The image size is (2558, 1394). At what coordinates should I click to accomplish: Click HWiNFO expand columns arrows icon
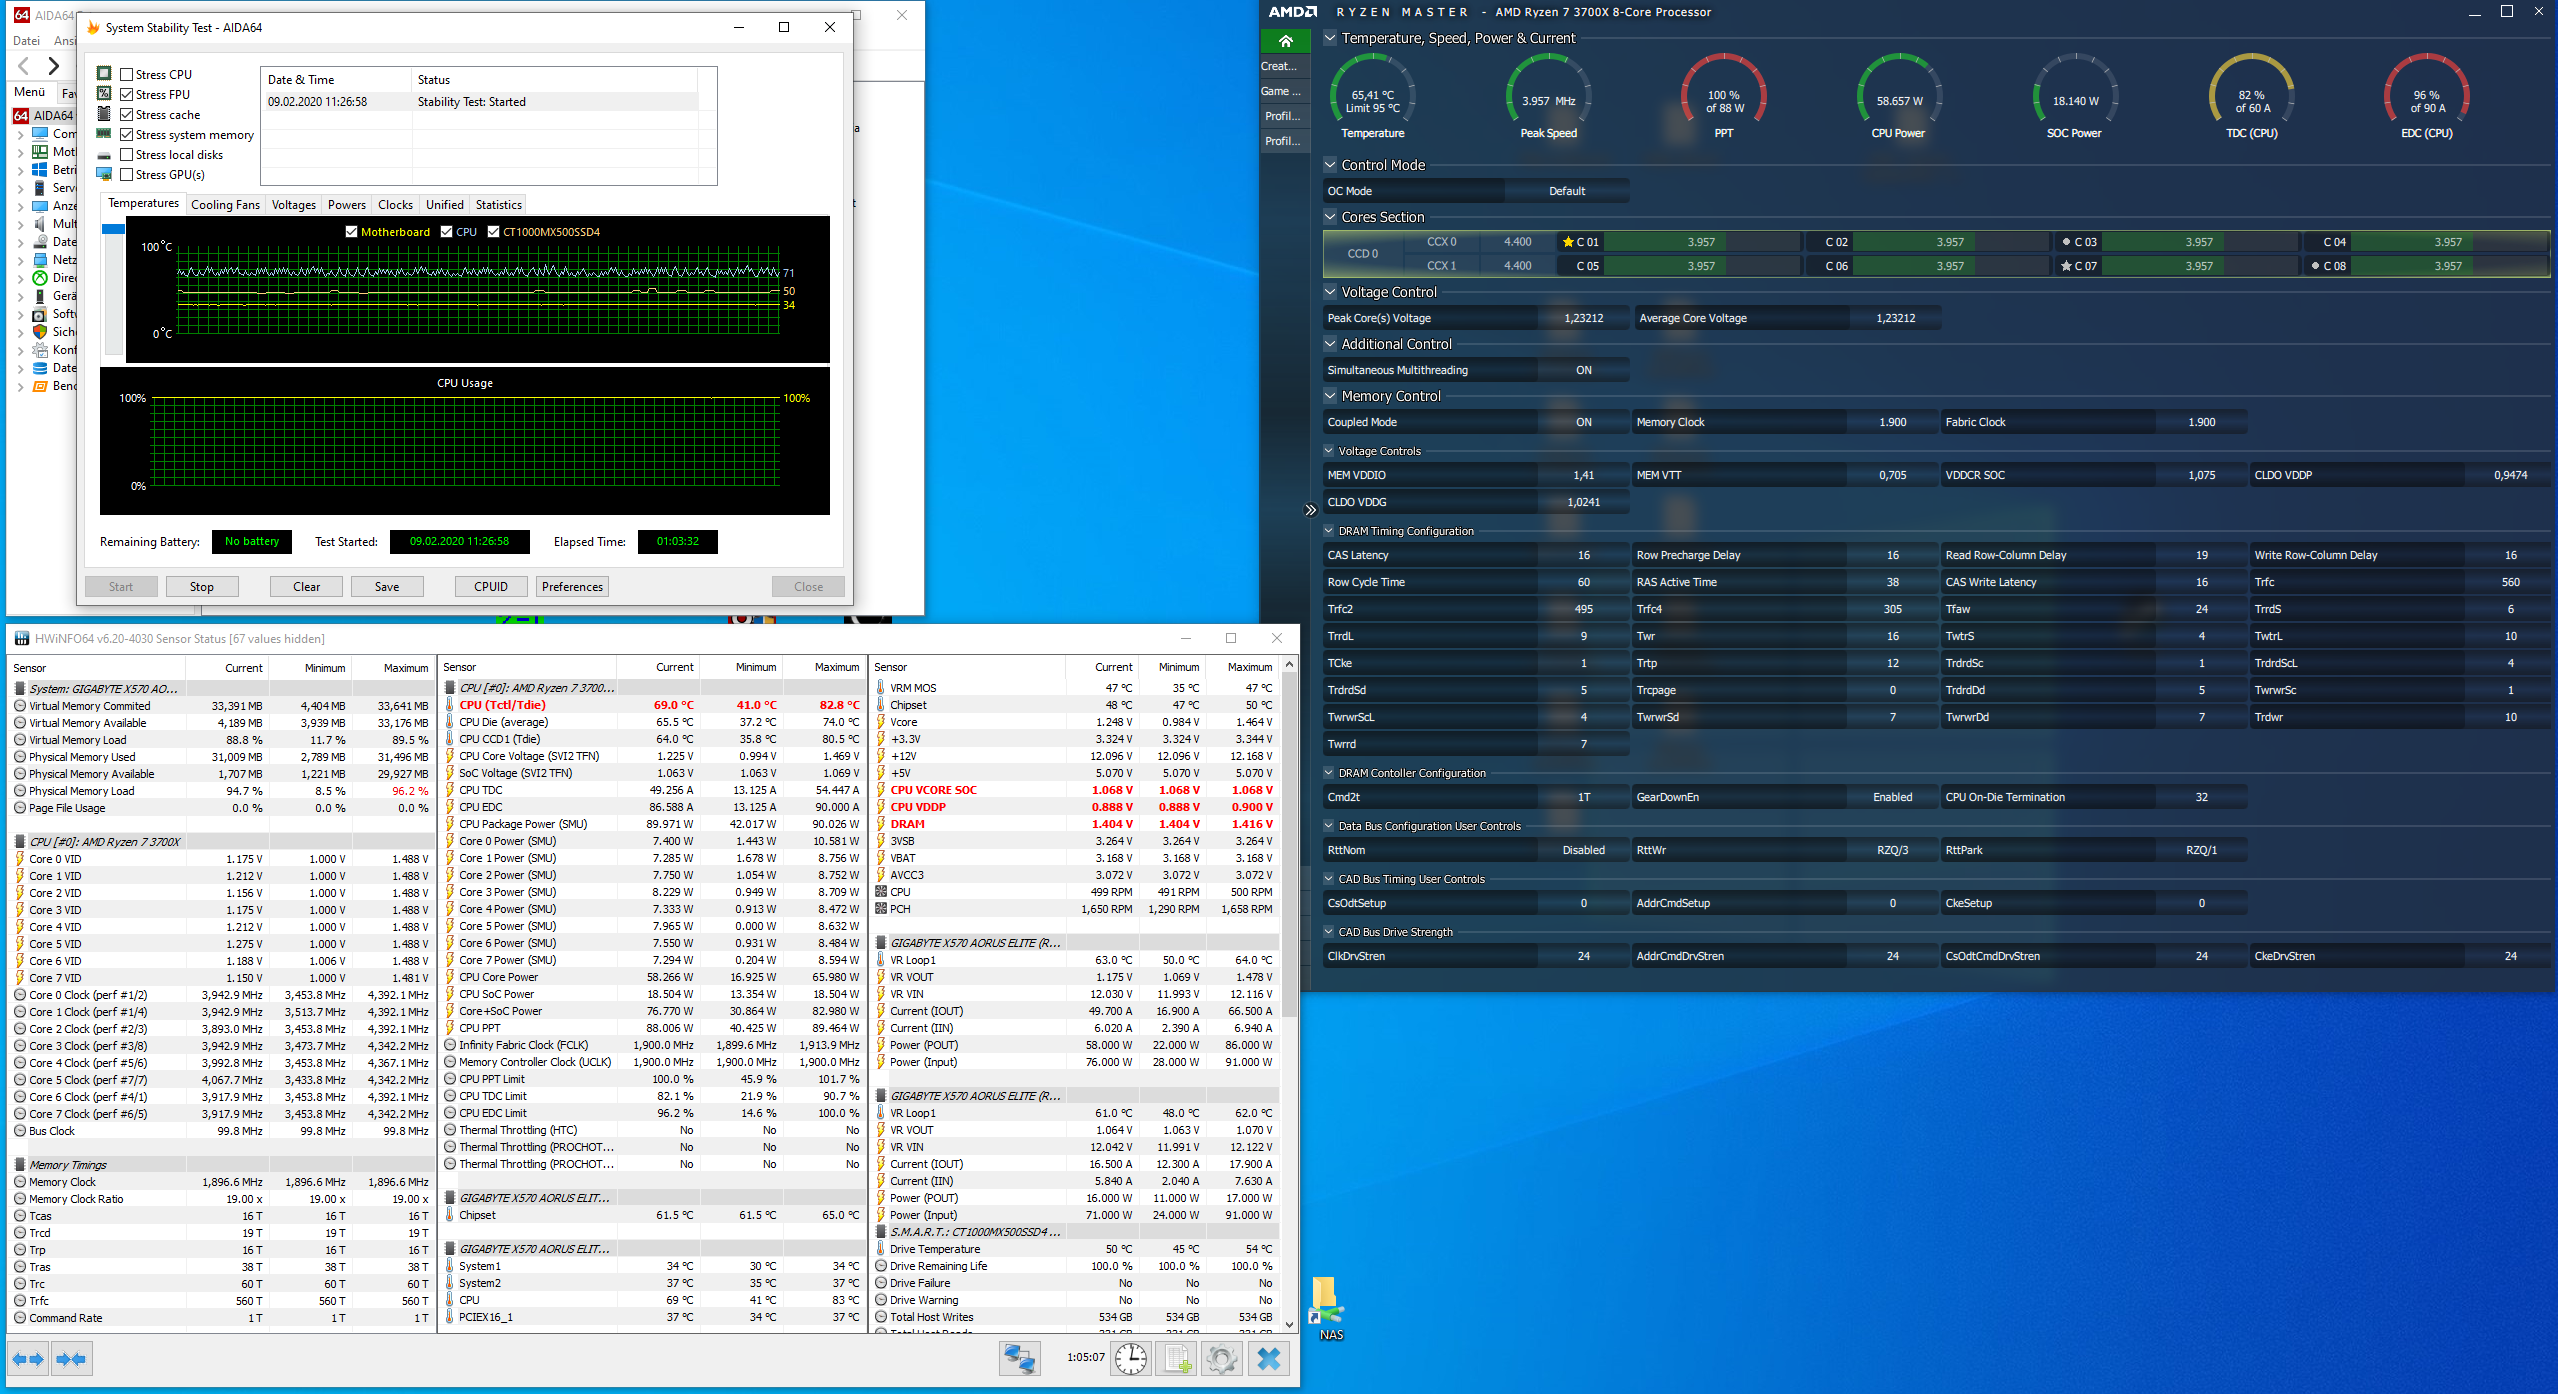[28, 1359]
